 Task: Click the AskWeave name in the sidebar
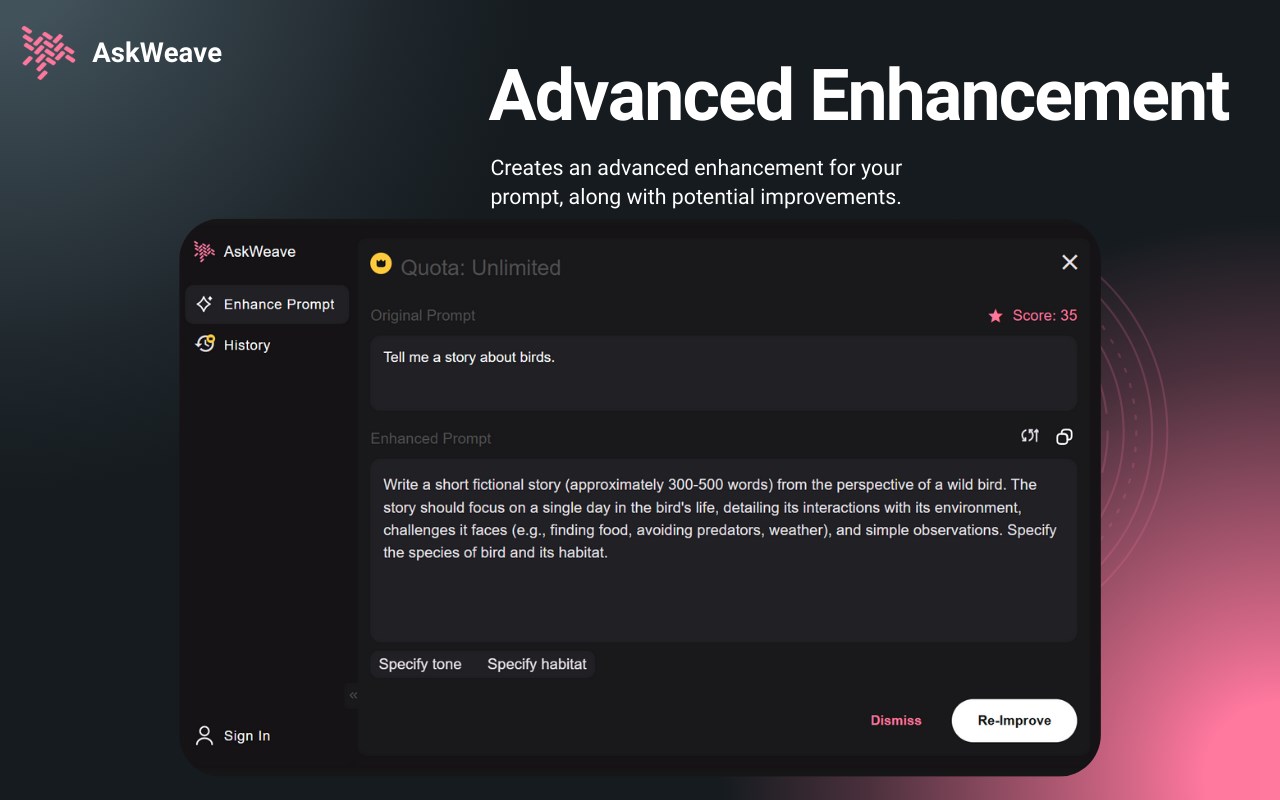click(260, 251)
